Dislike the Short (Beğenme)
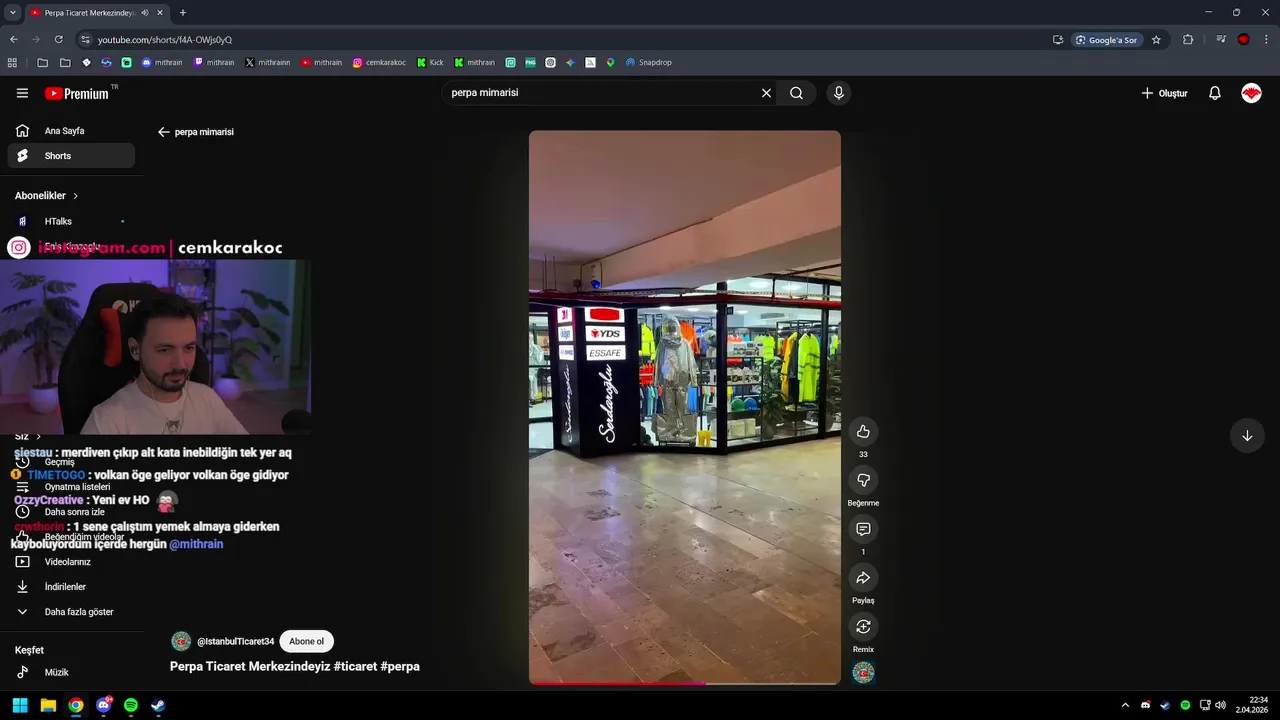 [863, 480]
